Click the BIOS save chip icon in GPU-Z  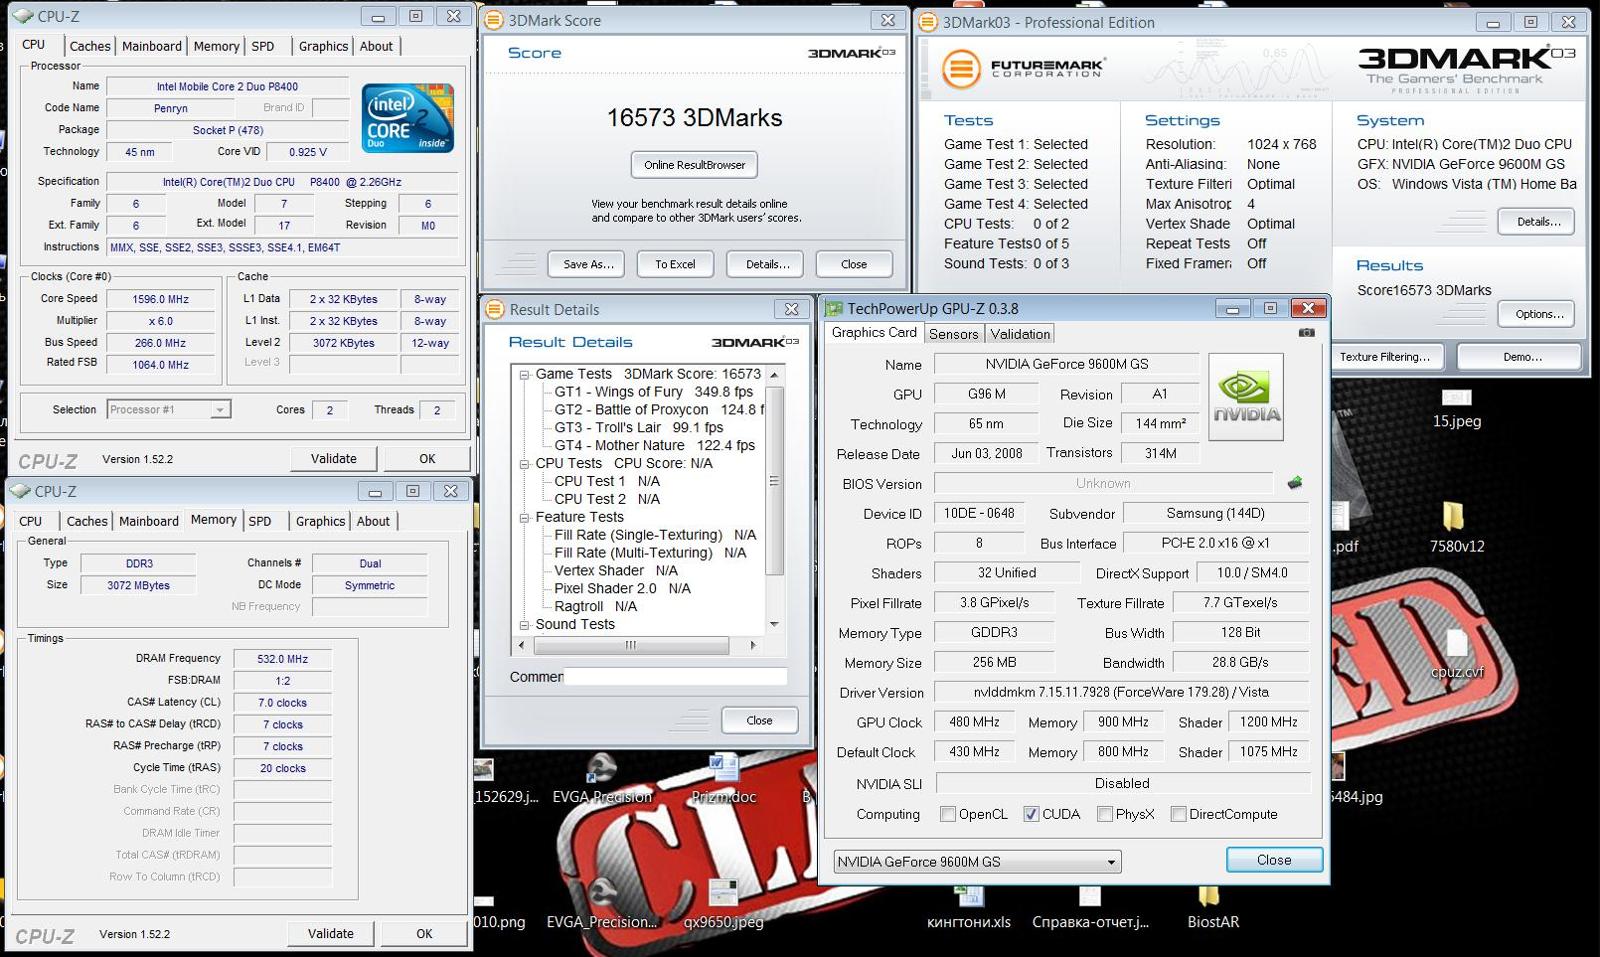1294,483
